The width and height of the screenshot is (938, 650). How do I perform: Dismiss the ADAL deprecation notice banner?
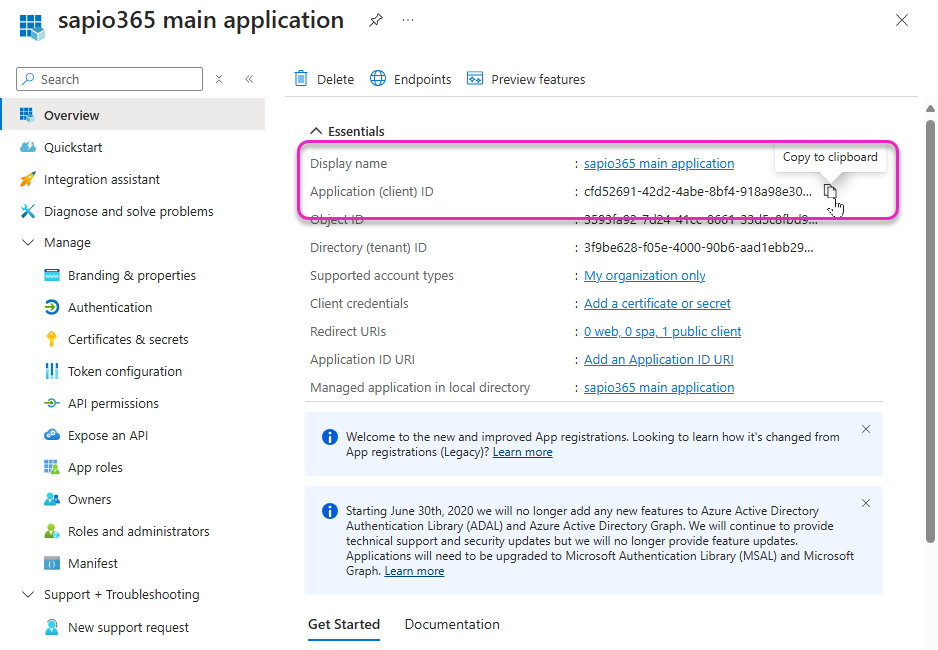click(866, 503)
